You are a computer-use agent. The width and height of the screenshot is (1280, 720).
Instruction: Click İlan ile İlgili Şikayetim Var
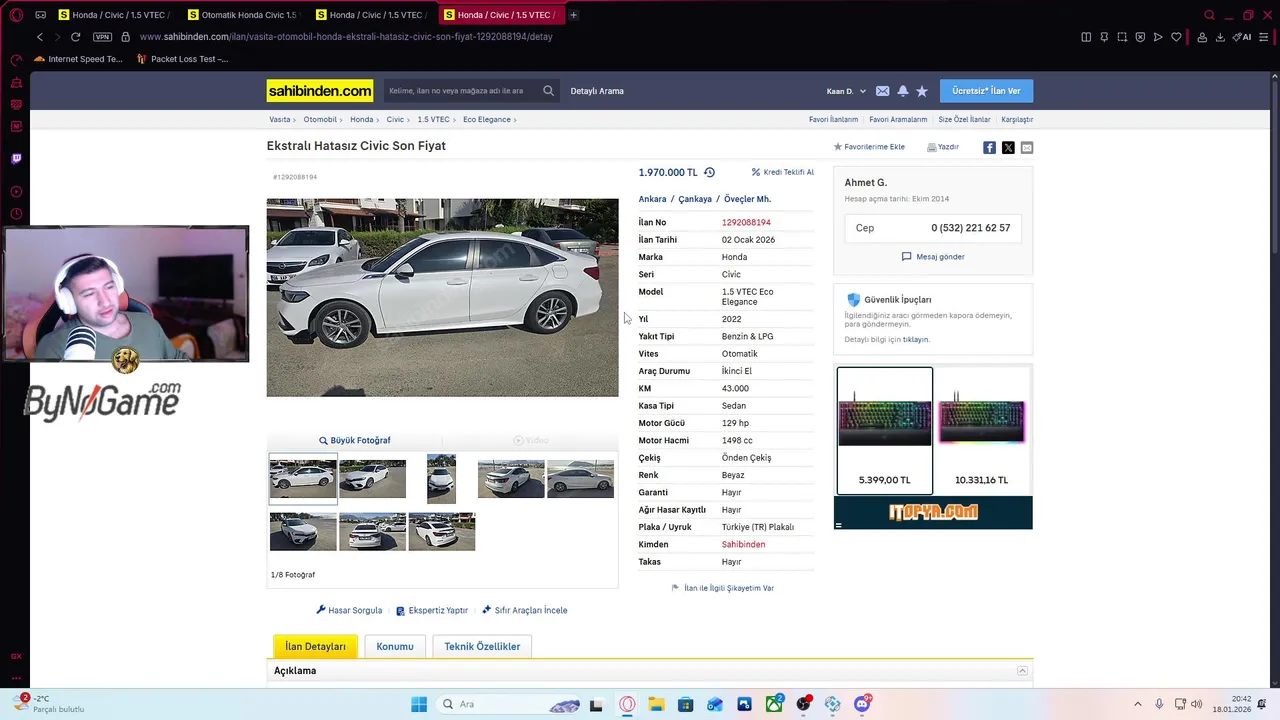723,588
